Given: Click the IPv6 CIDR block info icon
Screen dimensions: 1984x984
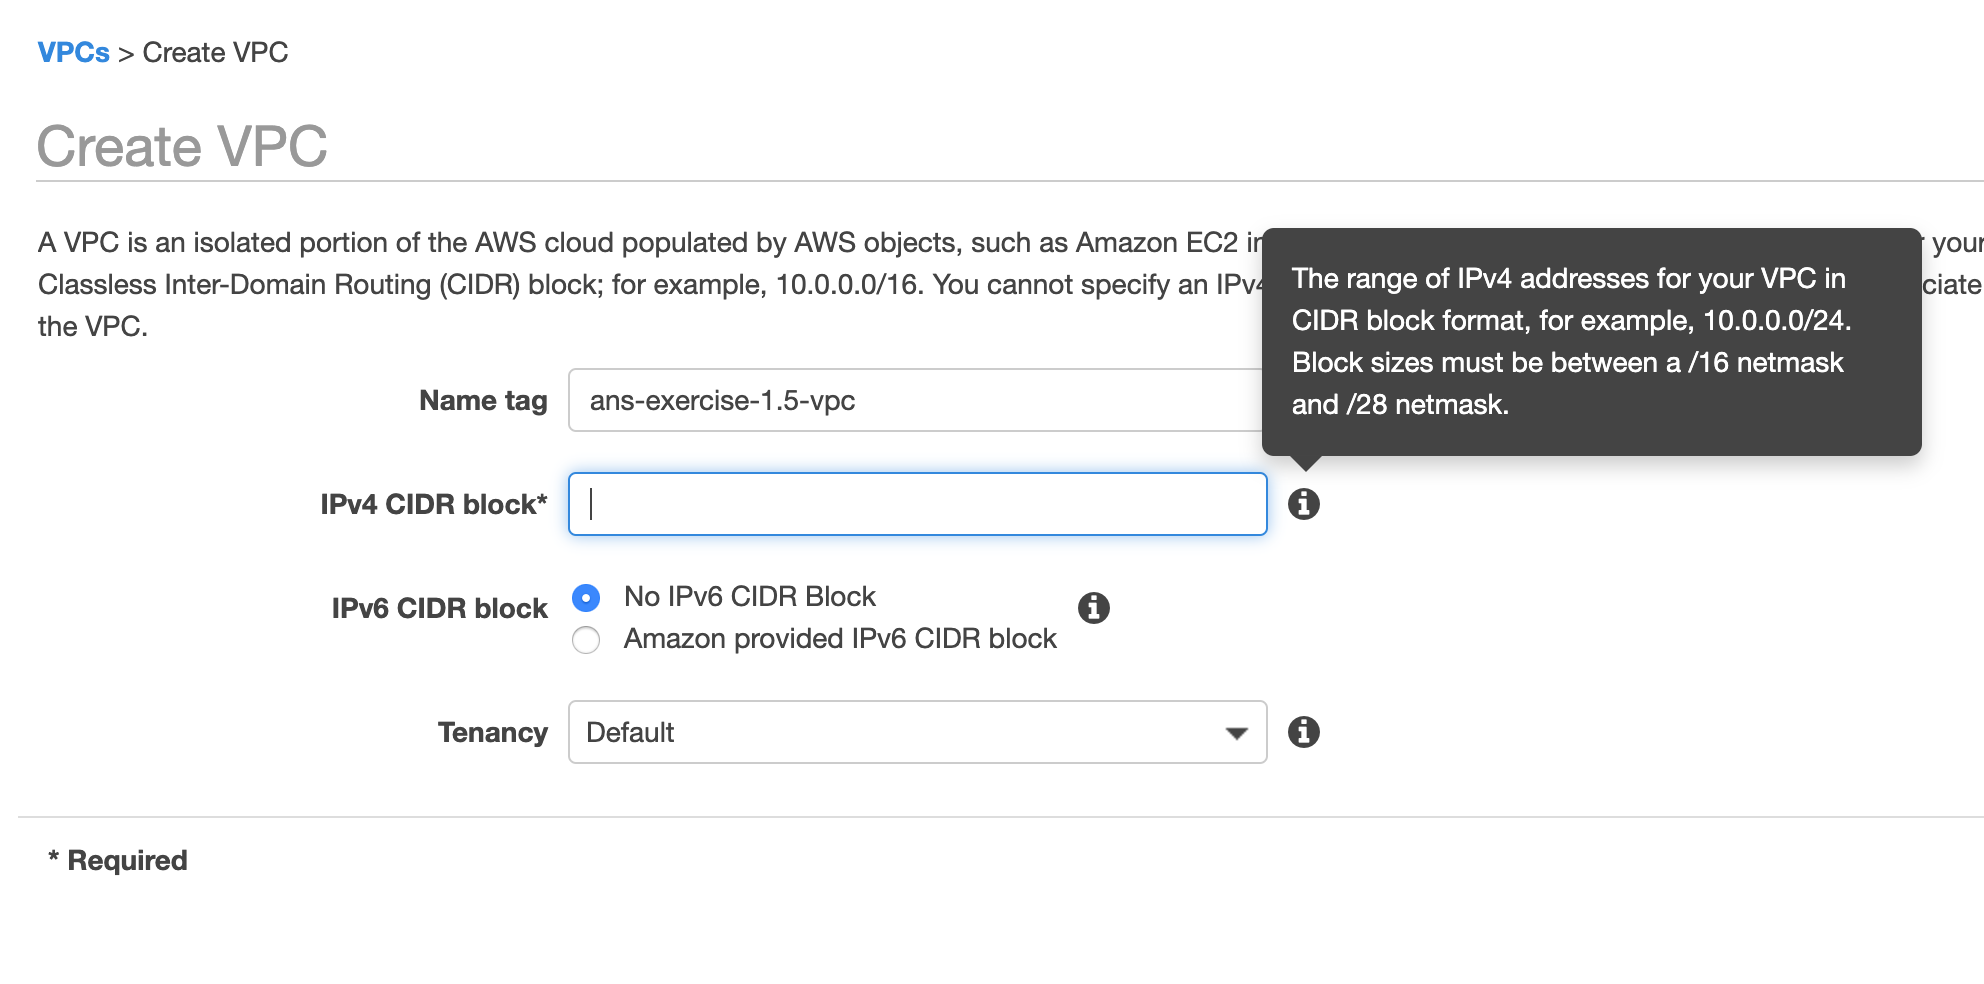Looking at the screenshot, I should 1093,608.
